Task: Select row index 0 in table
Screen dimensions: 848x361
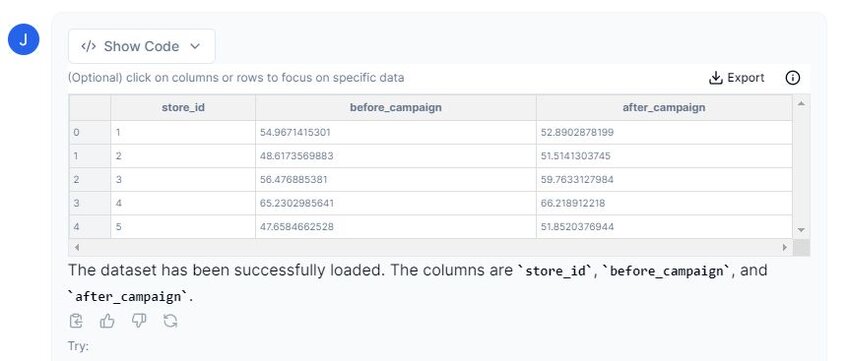Action: pos(90,132)
